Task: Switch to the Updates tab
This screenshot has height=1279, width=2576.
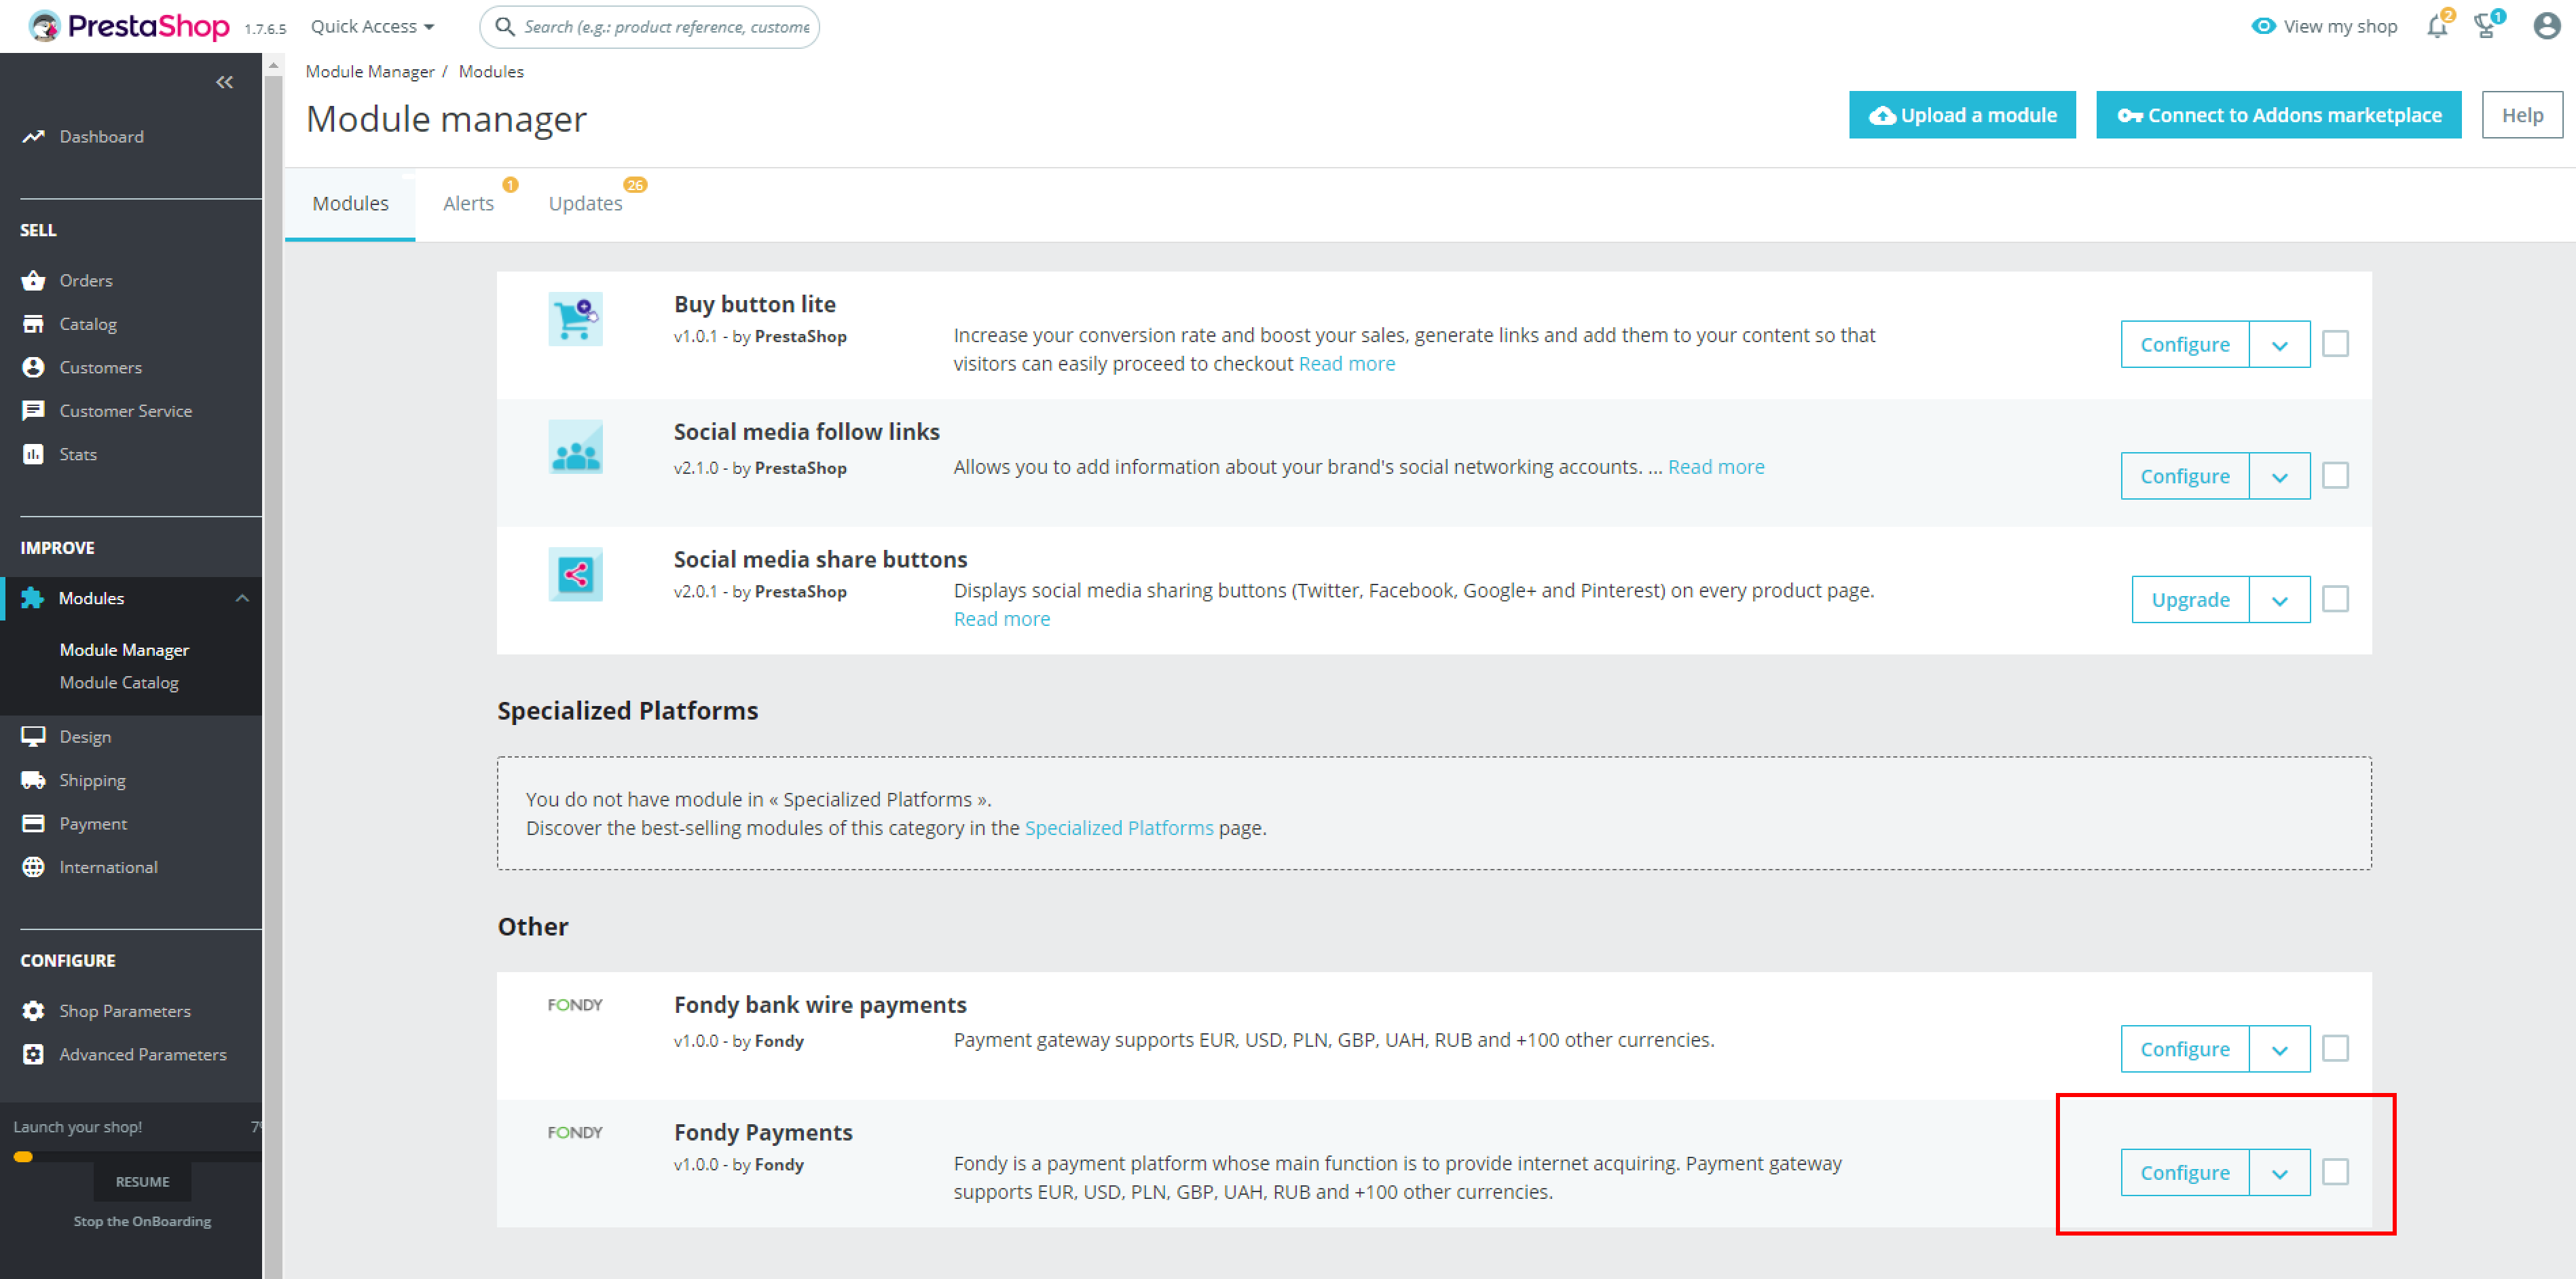Action: point(585,204)
